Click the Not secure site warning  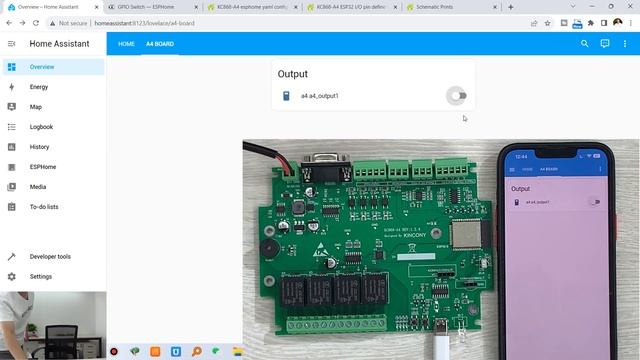68,23
